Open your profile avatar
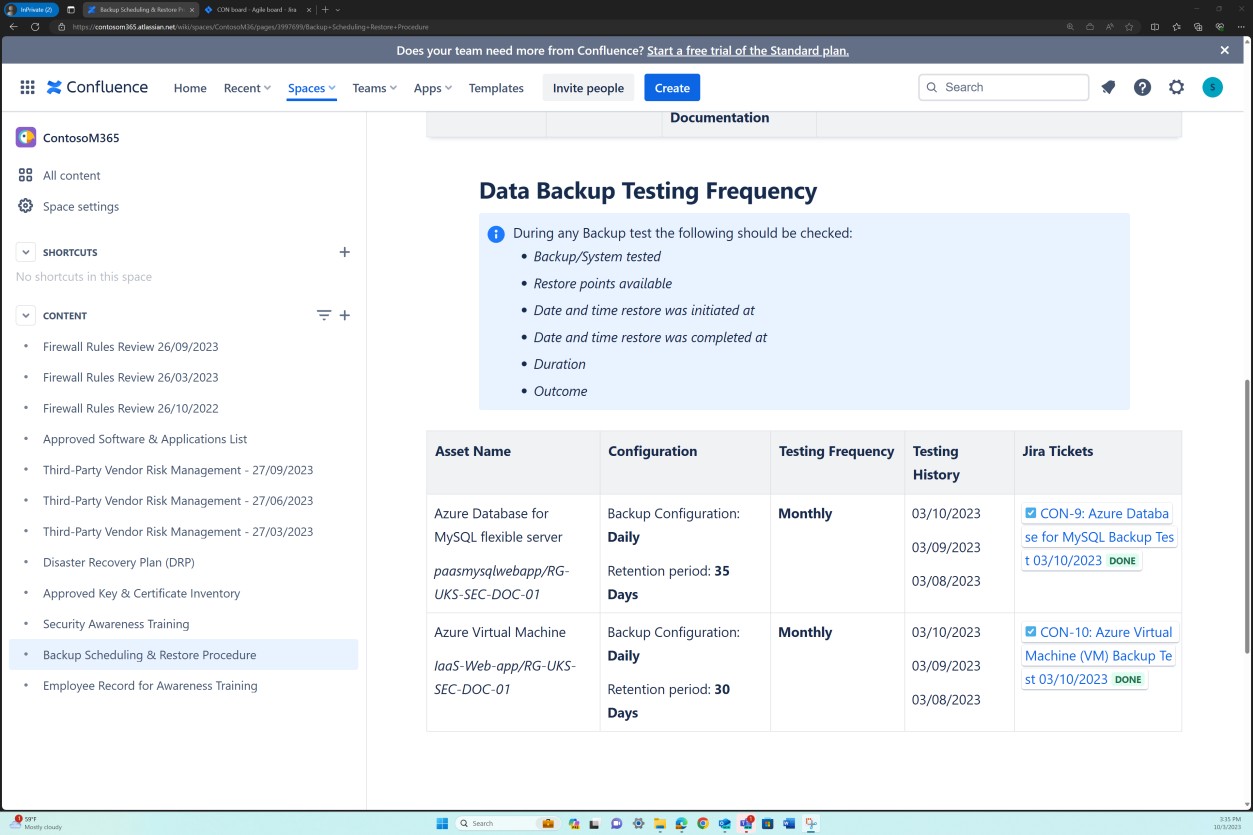This screenshot has height=835, width=1253. pyautogui.click(x=1212, y=87)
